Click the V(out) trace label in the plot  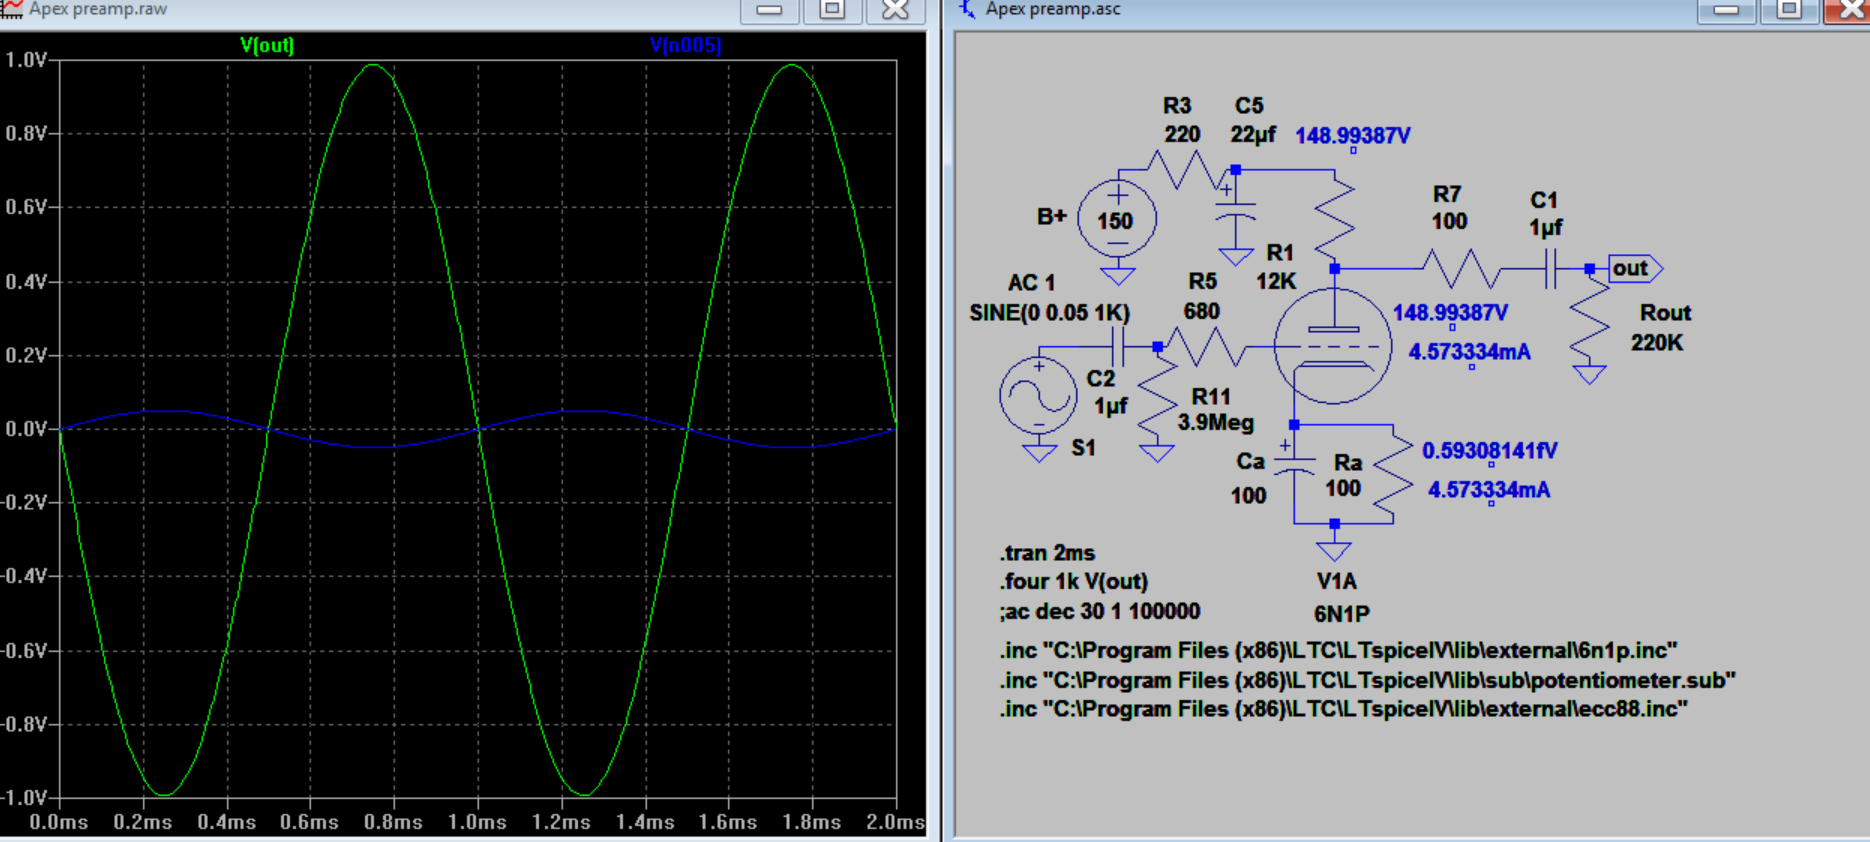pyautogui.click(x=267, y=45)
